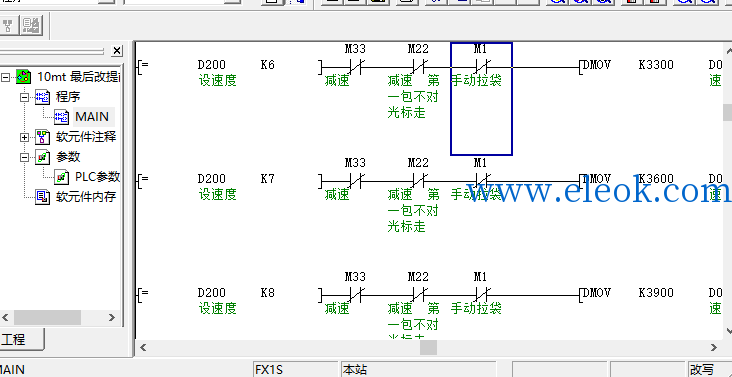The height and width of the screenshot is (377, 732).
Task: Click the greyed ladder-tree toolbar icon
Action: point(7,25)
